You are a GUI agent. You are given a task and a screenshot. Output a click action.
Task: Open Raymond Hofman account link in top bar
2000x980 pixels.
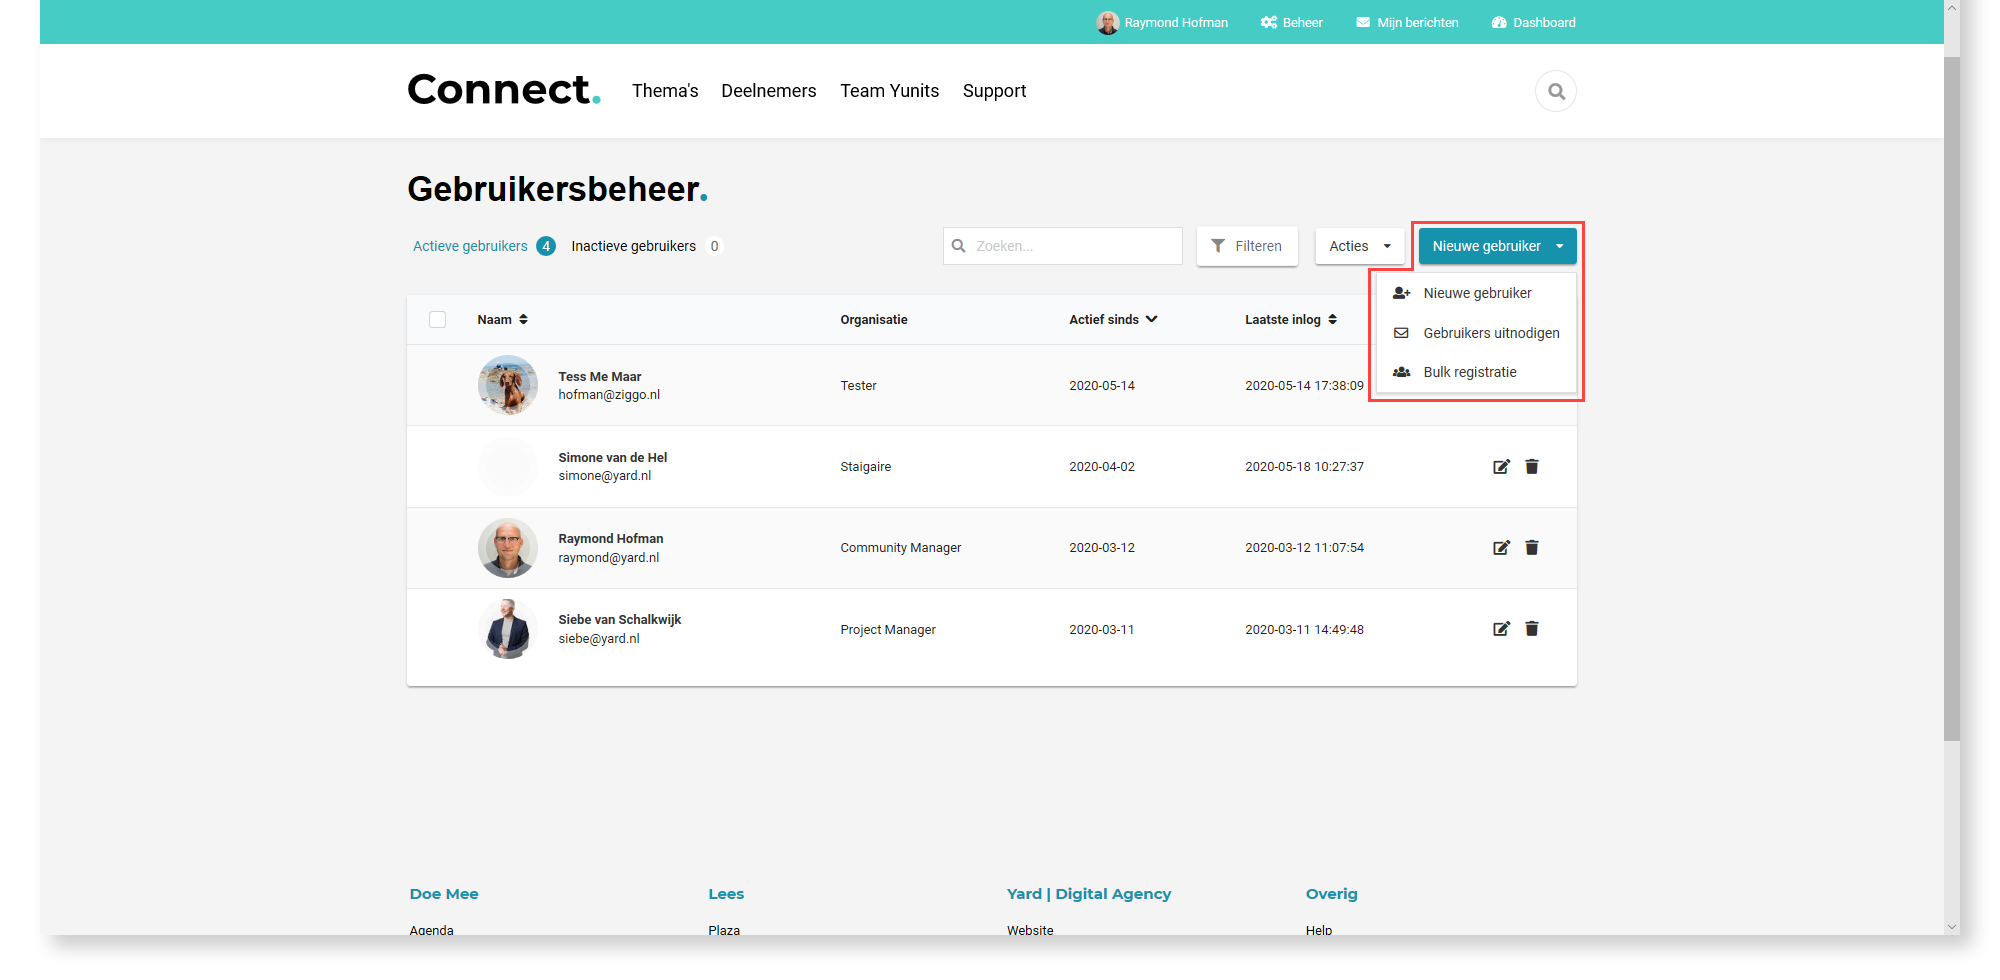pyautogui.click(x=1162, y=22)
